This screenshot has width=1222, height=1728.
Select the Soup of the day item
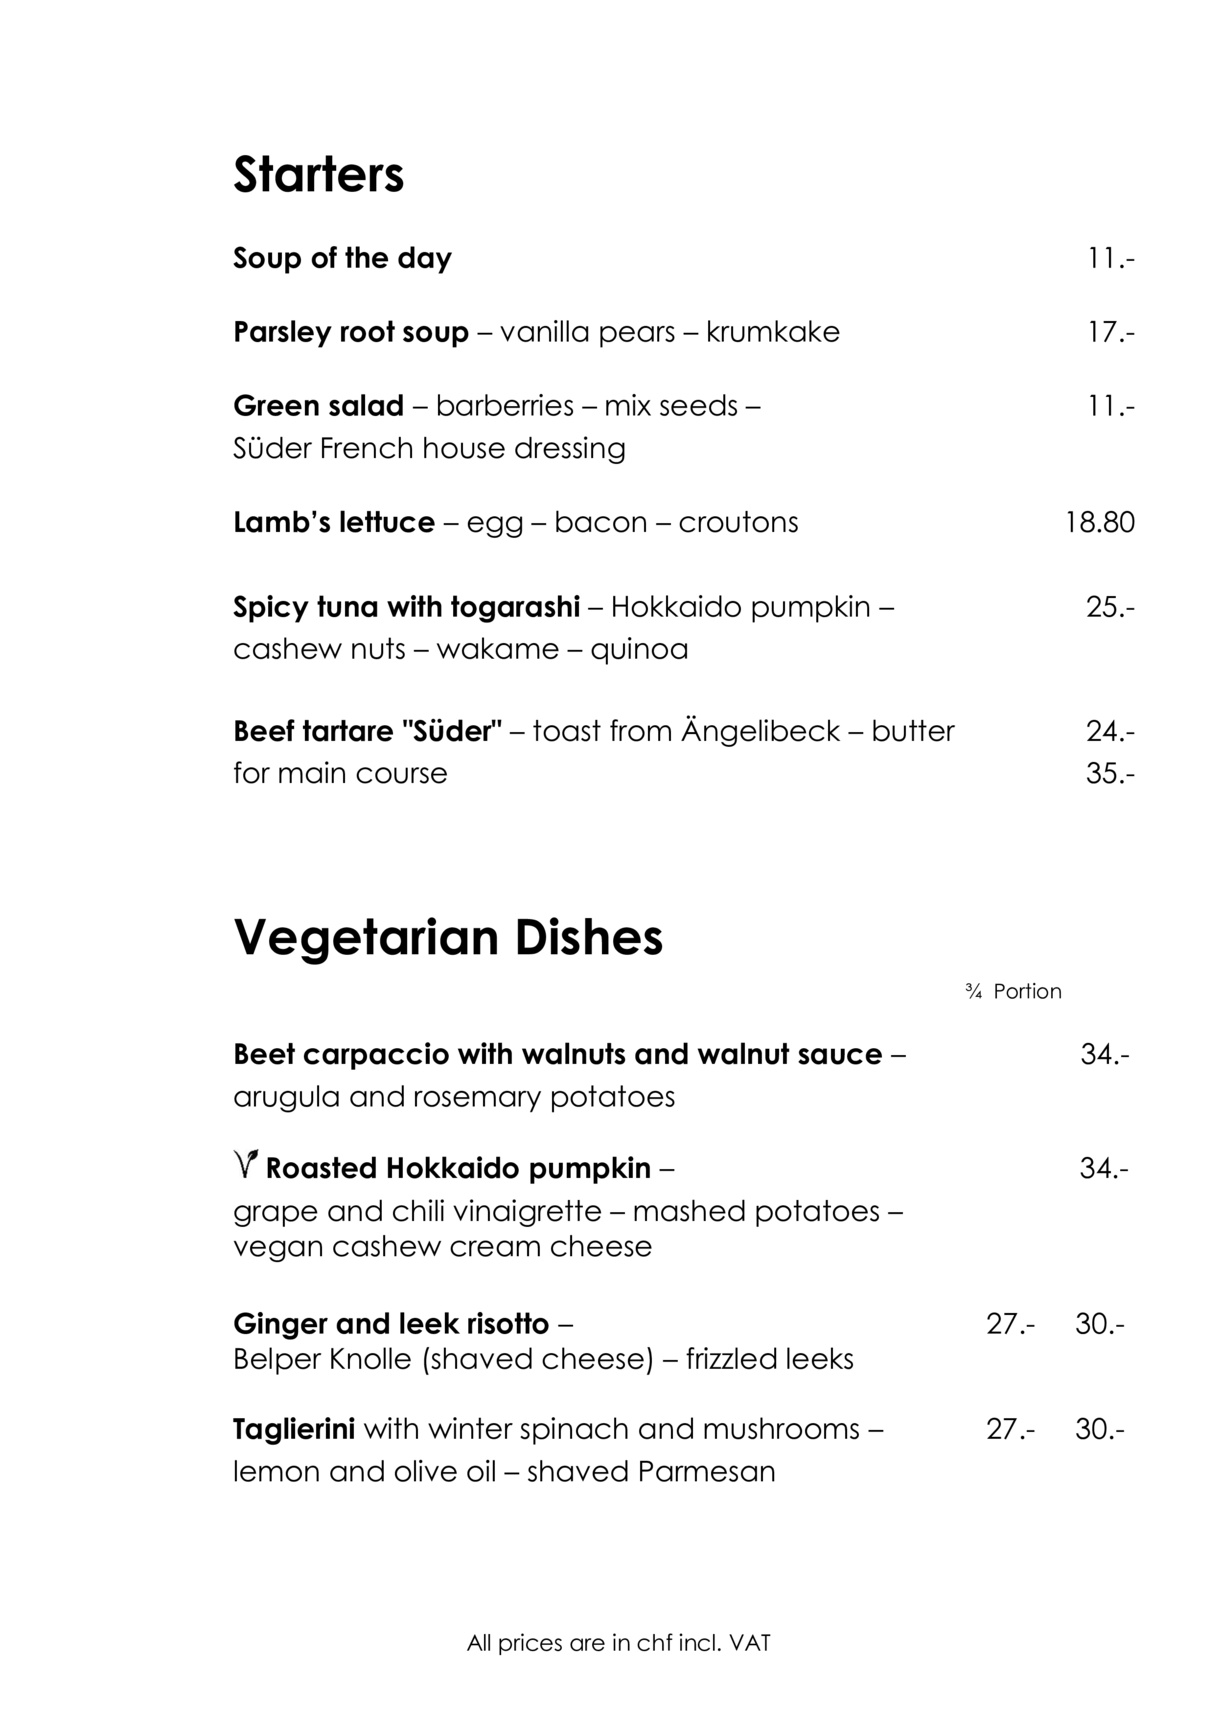tap(342, 258)
